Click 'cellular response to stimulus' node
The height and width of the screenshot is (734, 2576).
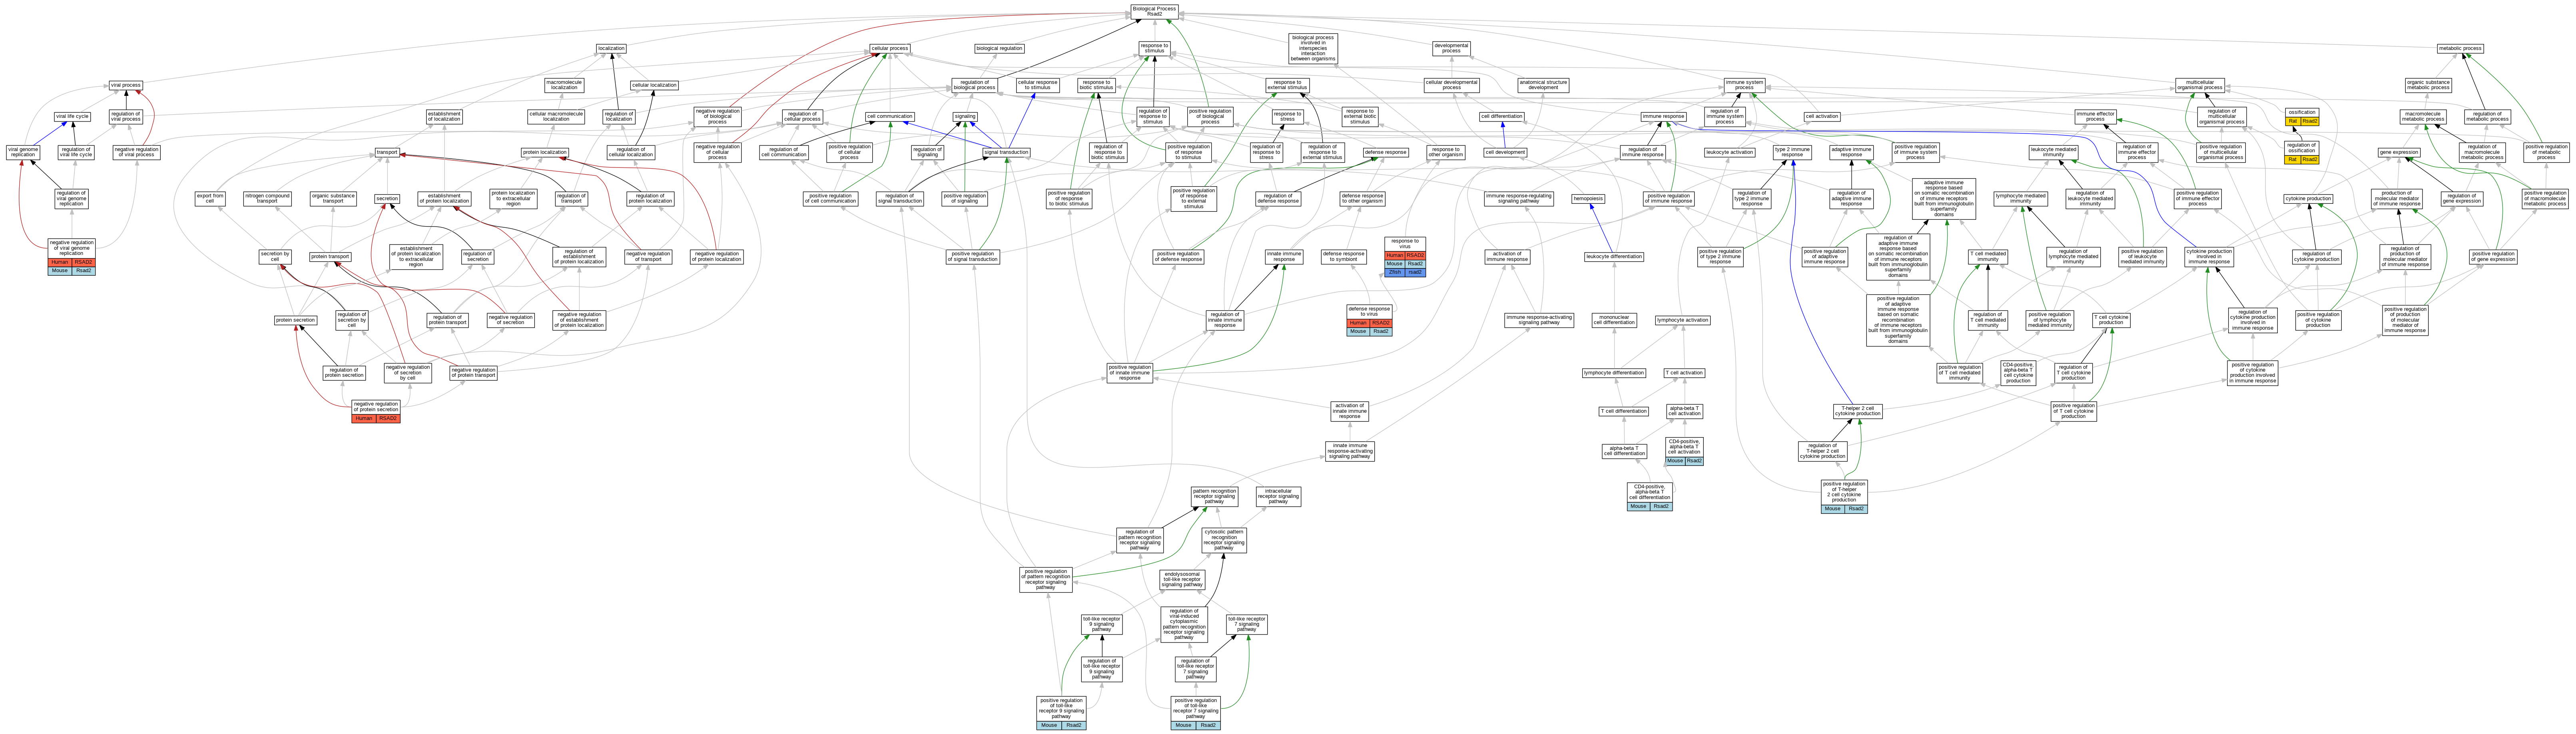pyautogui.click(x=1038, y=85)
